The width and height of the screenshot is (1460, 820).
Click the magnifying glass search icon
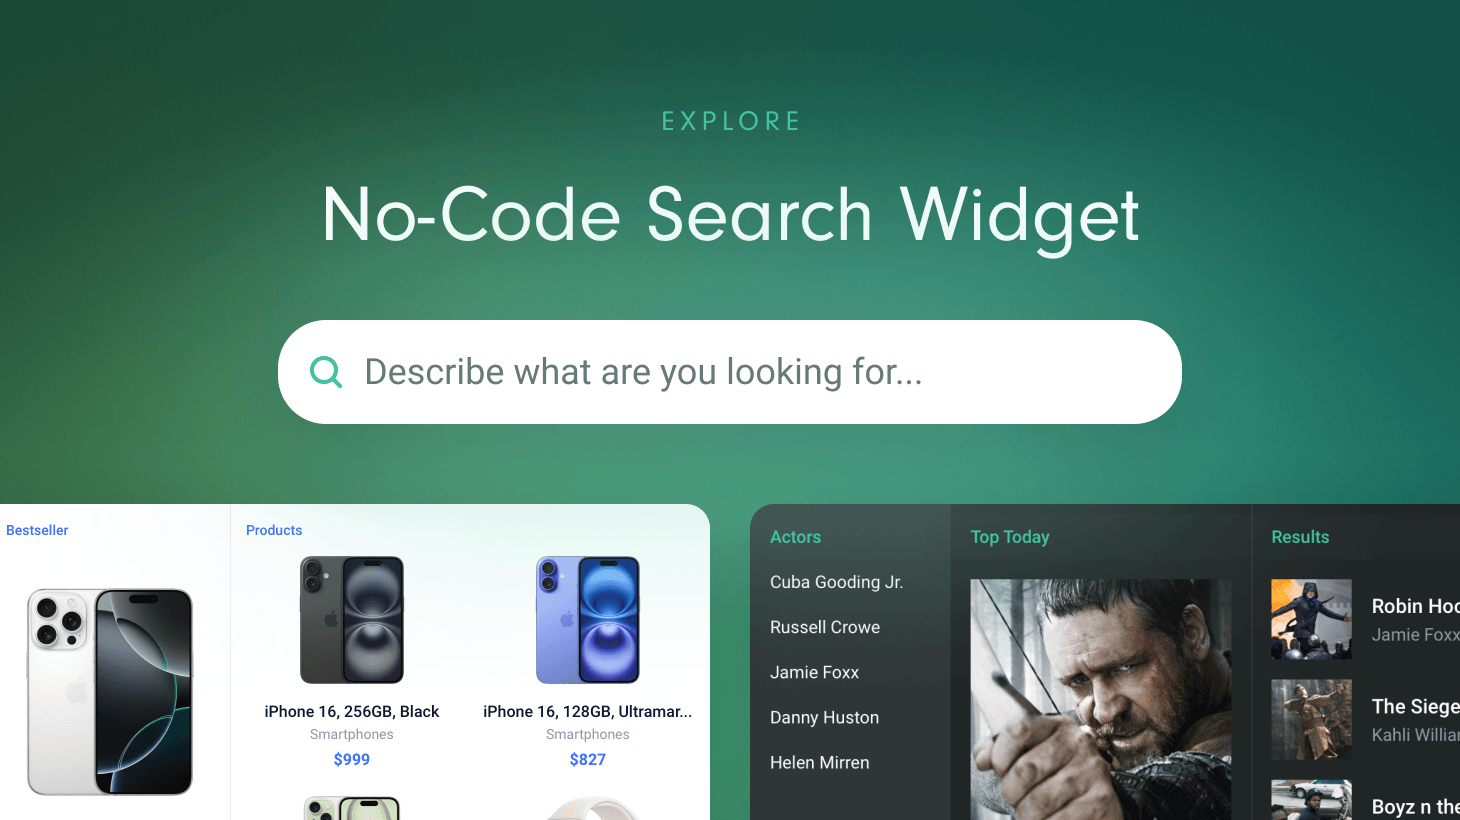[x=326, y=372]
